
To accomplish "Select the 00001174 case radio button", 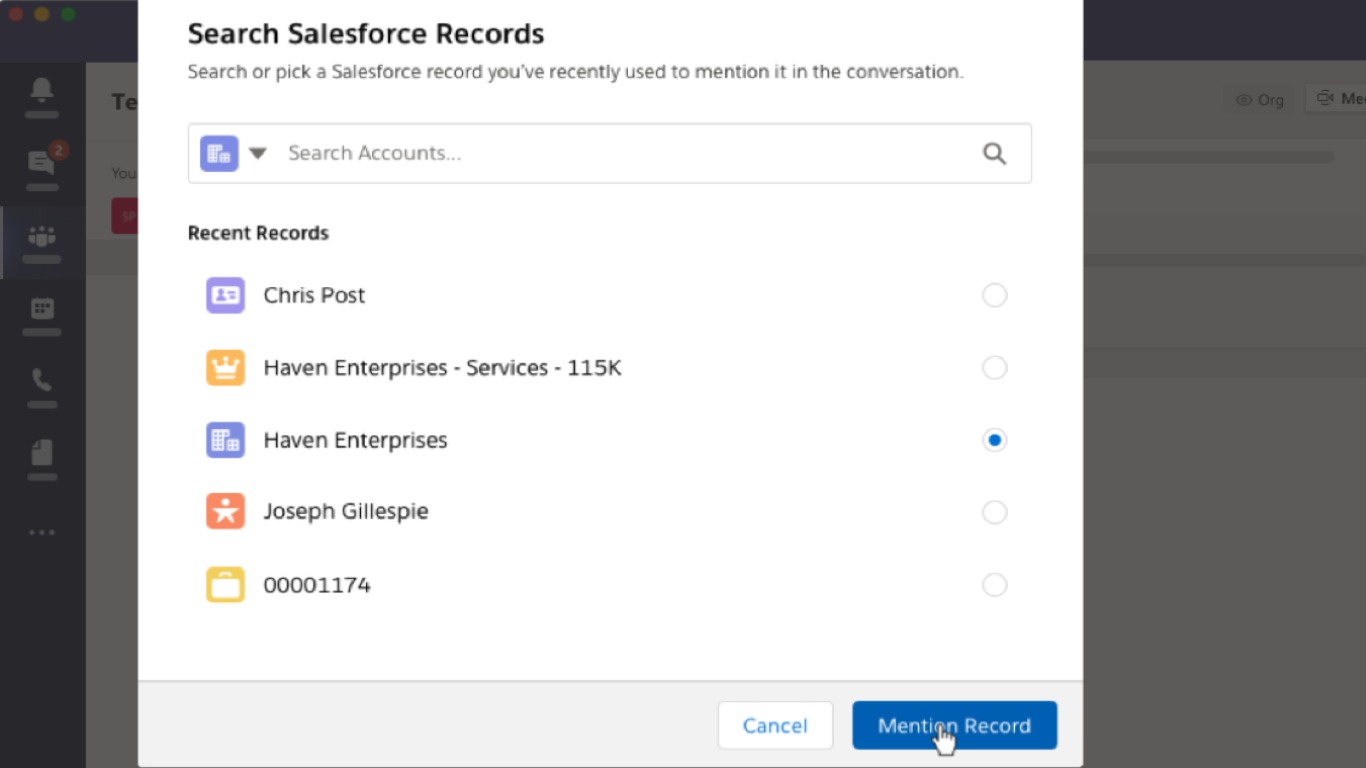I will (994, 585).
